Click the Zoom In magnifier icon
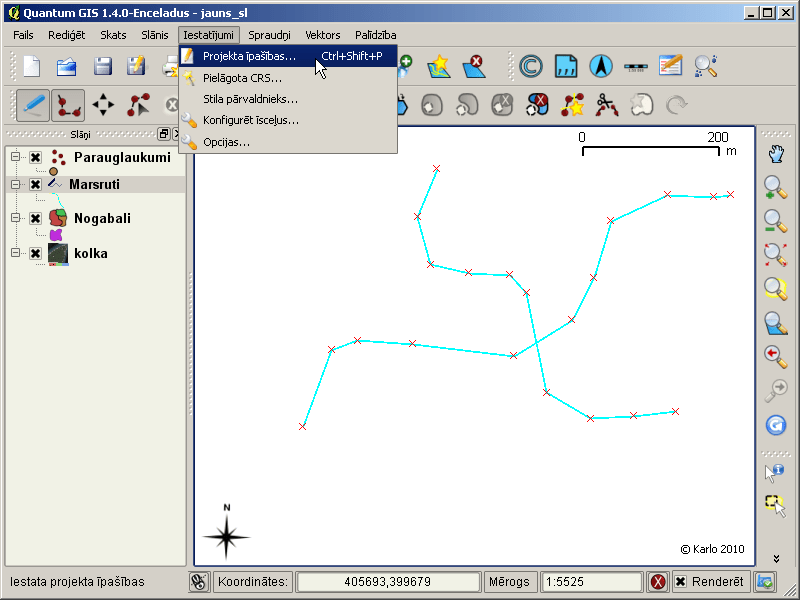 click(776, 187)
